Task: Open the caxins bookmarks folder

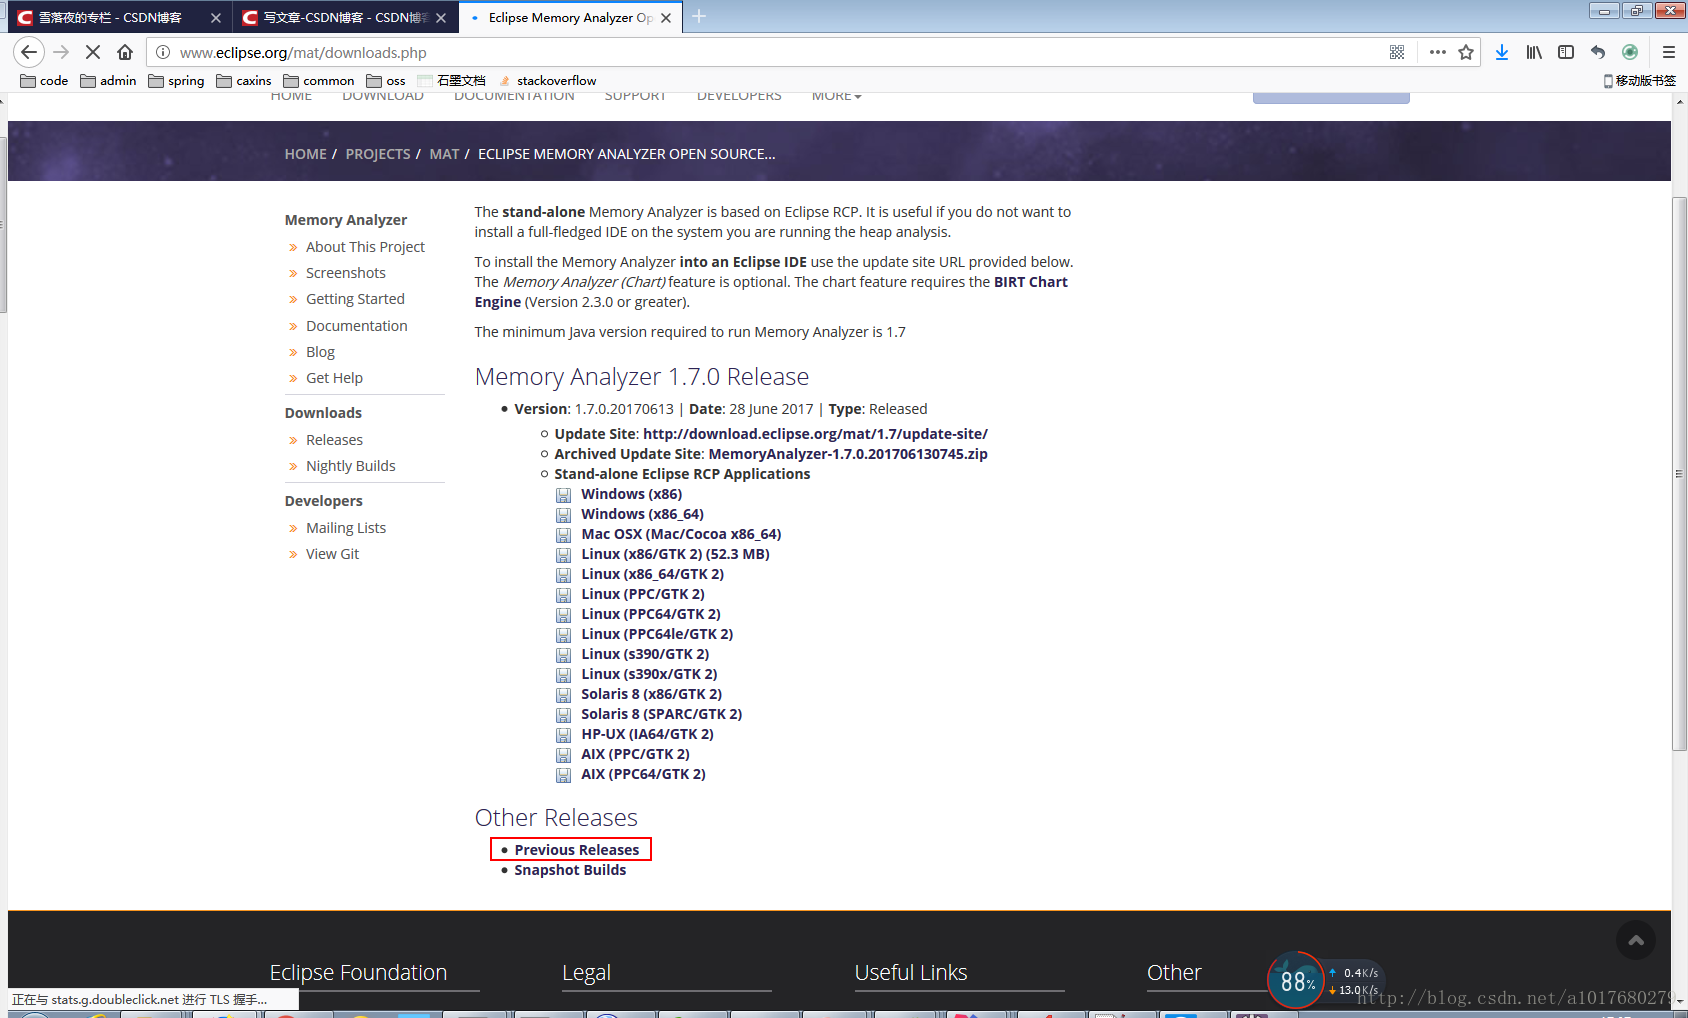Action: 244,81
